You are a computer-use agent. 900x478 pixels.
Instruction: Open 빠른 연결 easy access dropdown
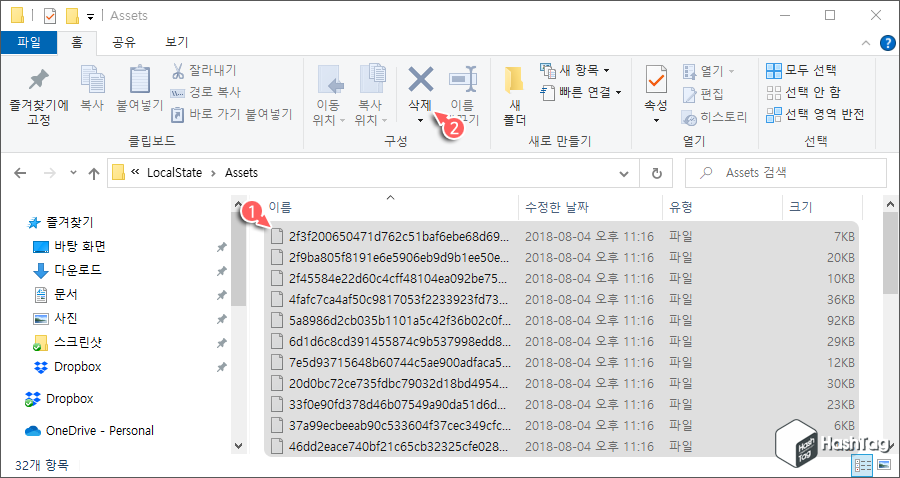[x=582, y=92]
